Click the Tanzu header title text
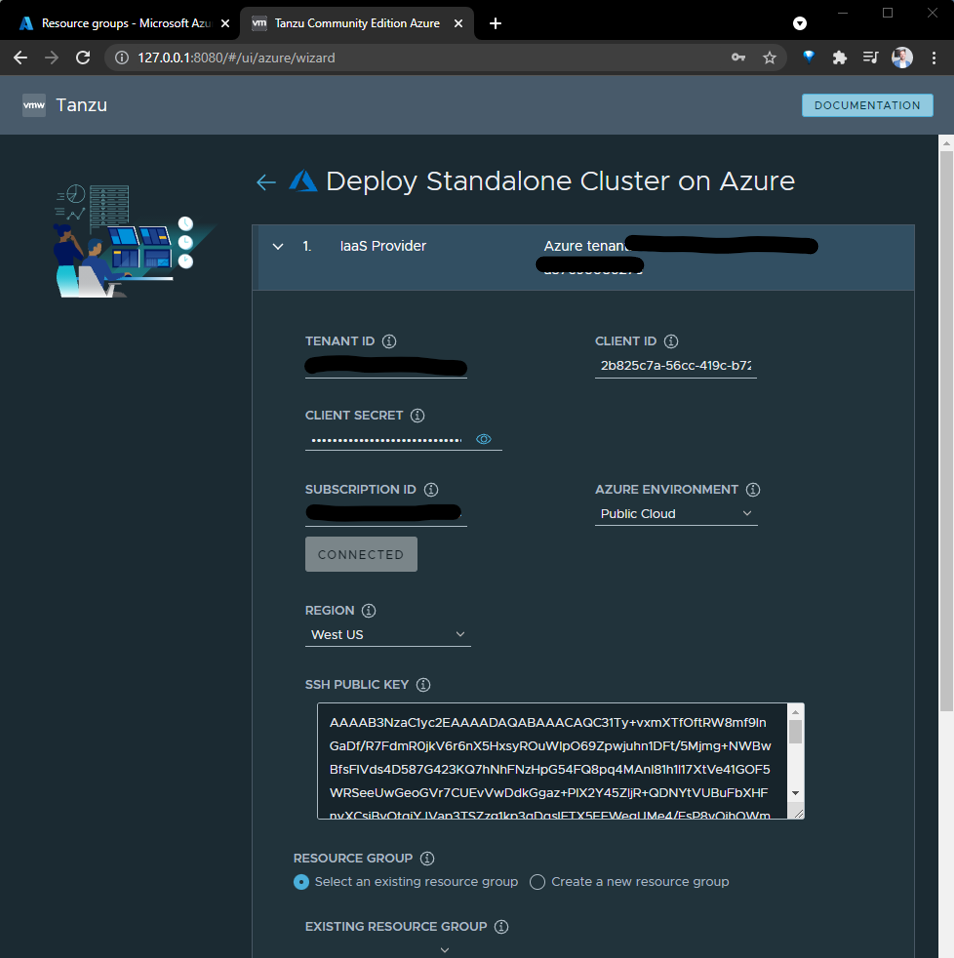 pyautogui.click(x=81, y=105)
